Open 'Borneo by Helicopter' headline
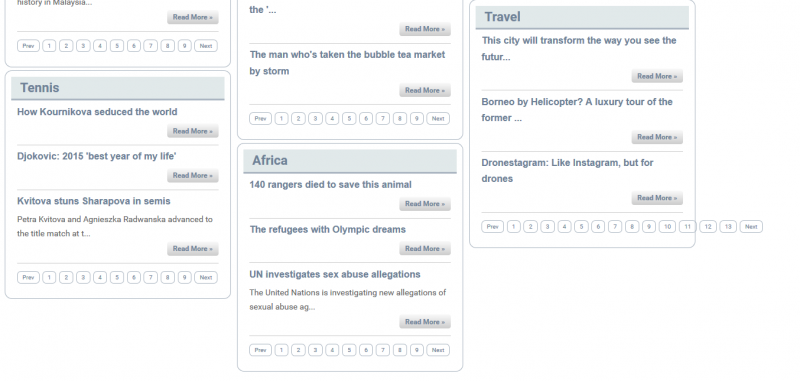This screenshot has height=381, width=800. [577, 110]
